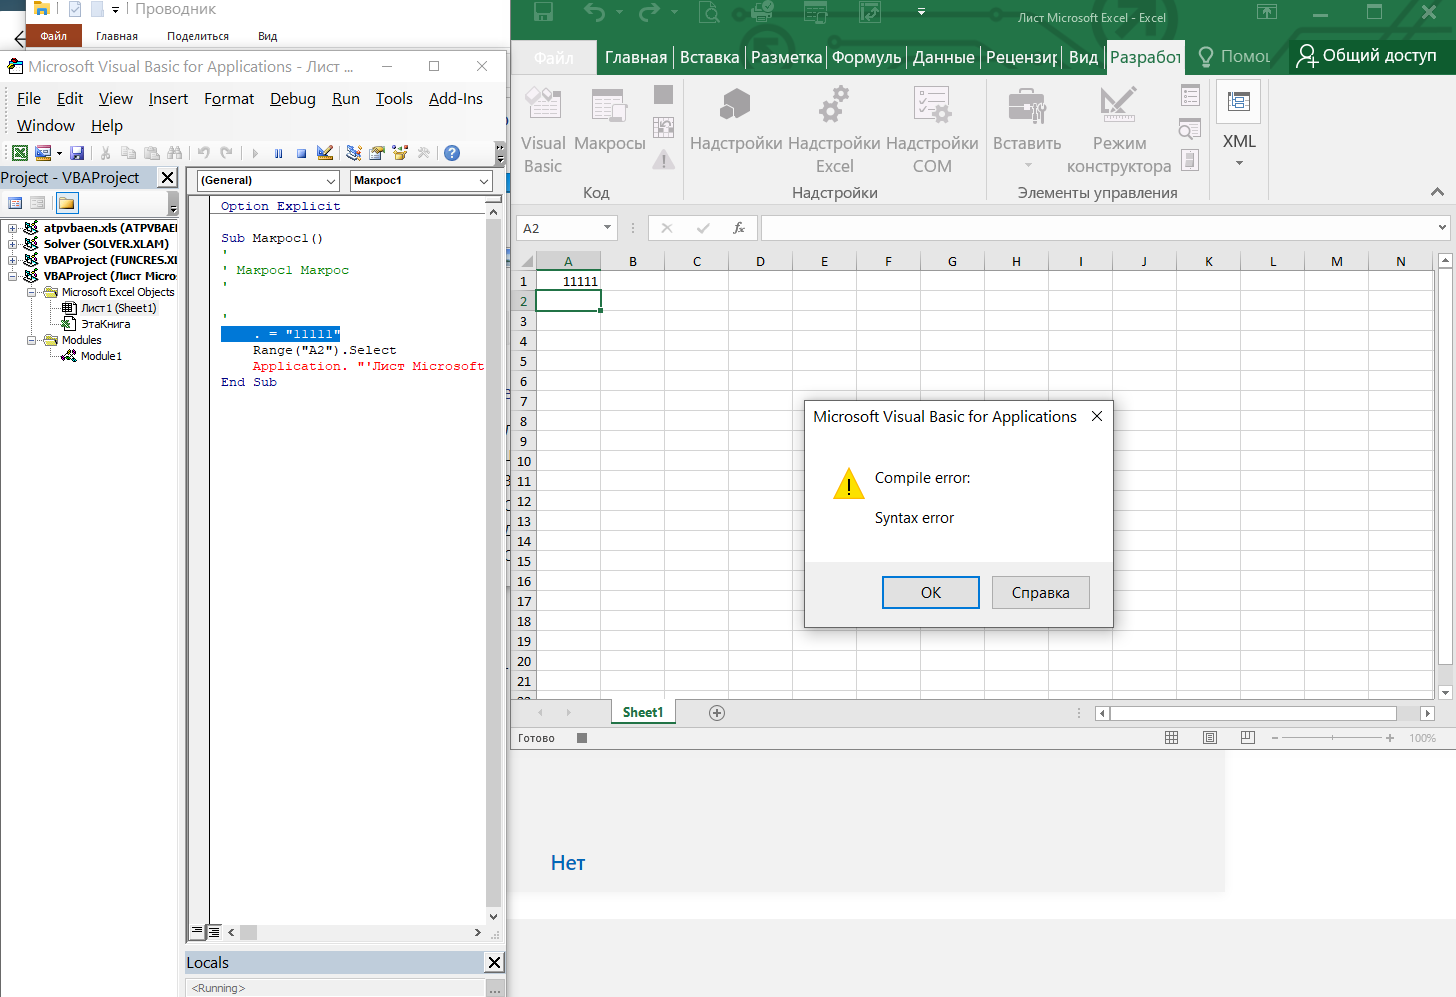This screenshot has height=997, width=1456.
Task: Click Надстройки COM ribbon button
Action: pos(932,130)
